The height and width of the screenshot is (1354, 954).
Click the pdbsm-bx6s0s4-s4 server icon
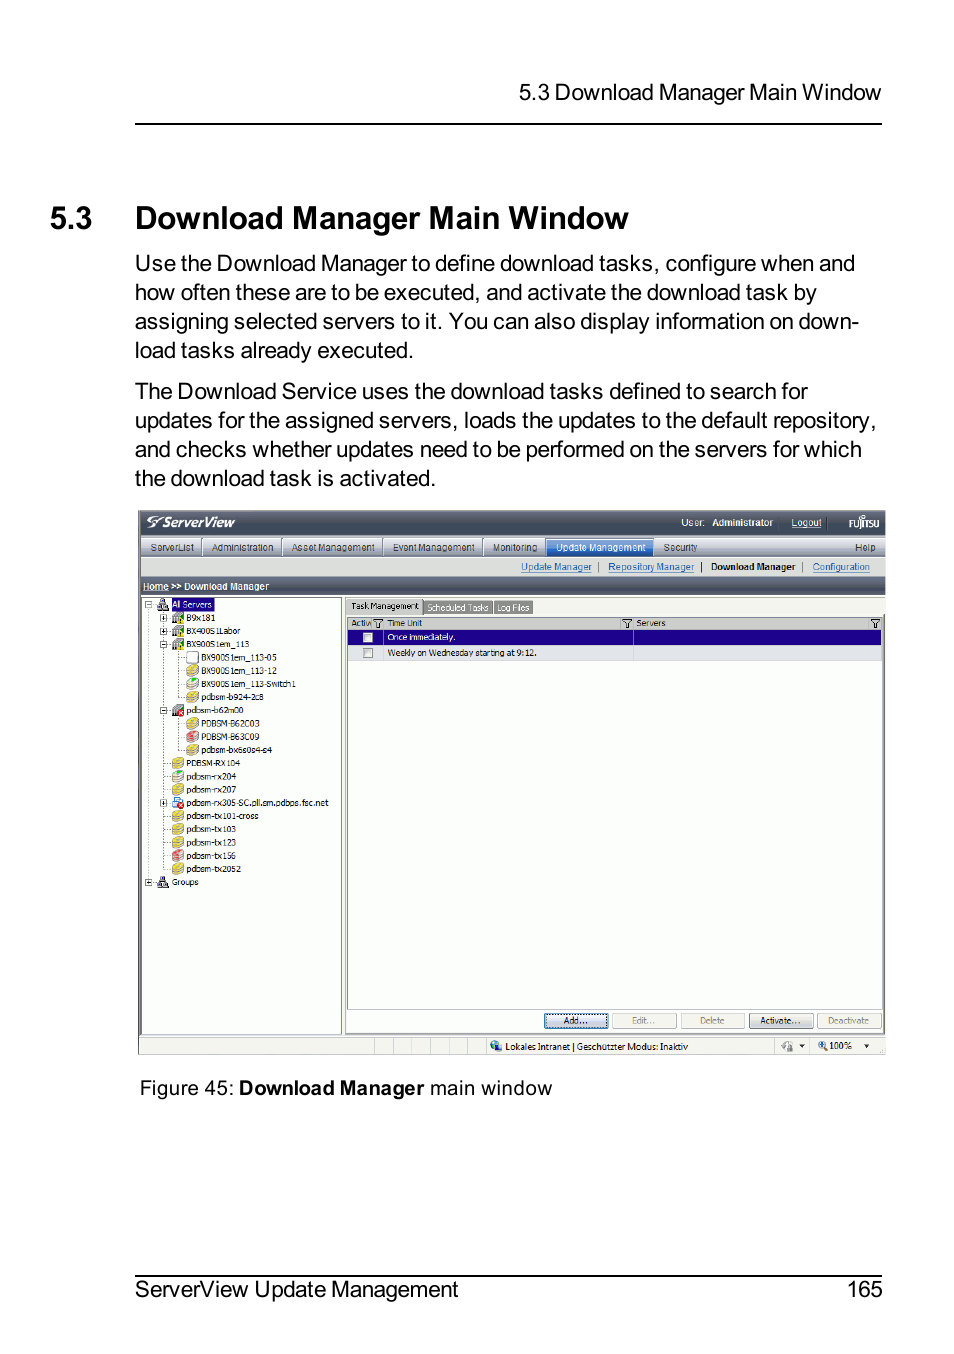click(193, 750)
